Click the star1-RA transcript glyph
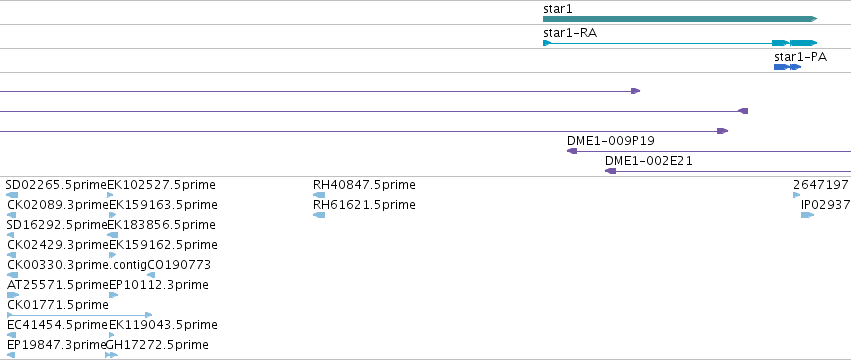 tap(679, 43)
